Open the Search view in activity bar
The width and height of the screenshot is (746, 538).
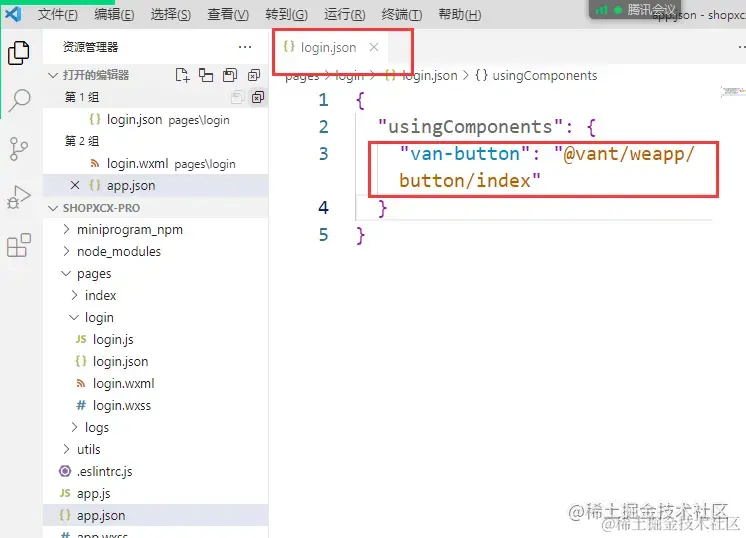coord(19,100)
